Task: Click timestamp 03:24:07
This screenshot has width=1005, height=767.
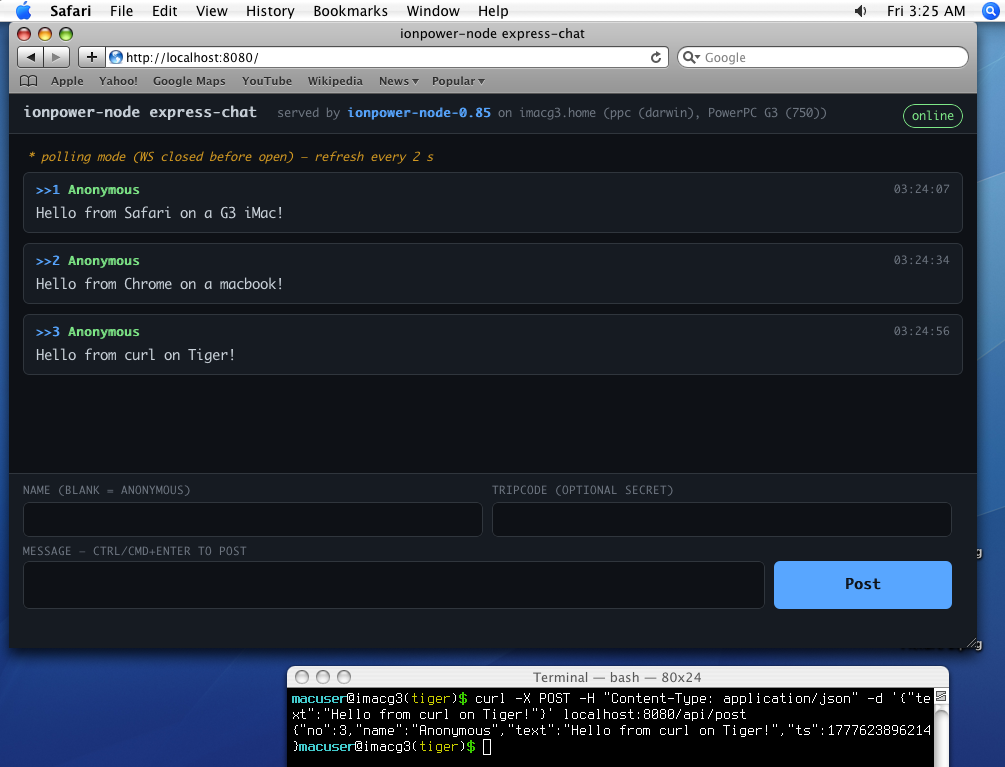Action: point(921,189)
